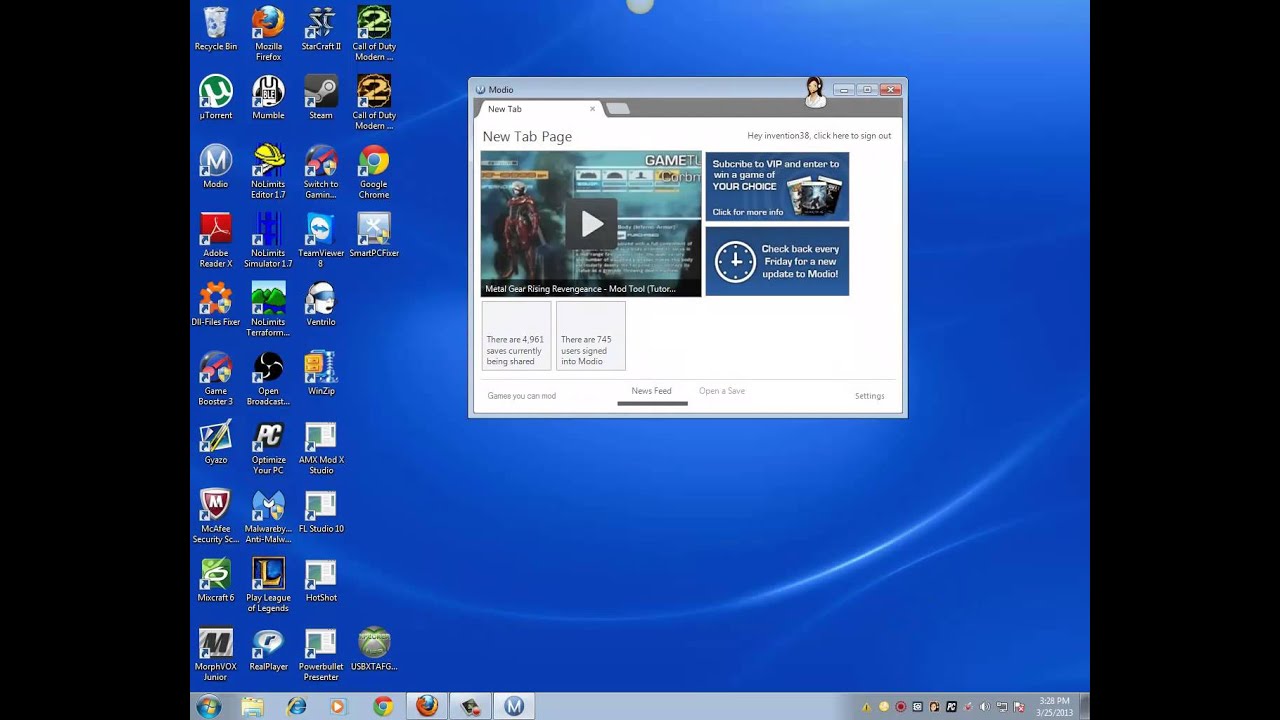
Task: Select the FL Studio 10 icon
Action: [321, 512]
